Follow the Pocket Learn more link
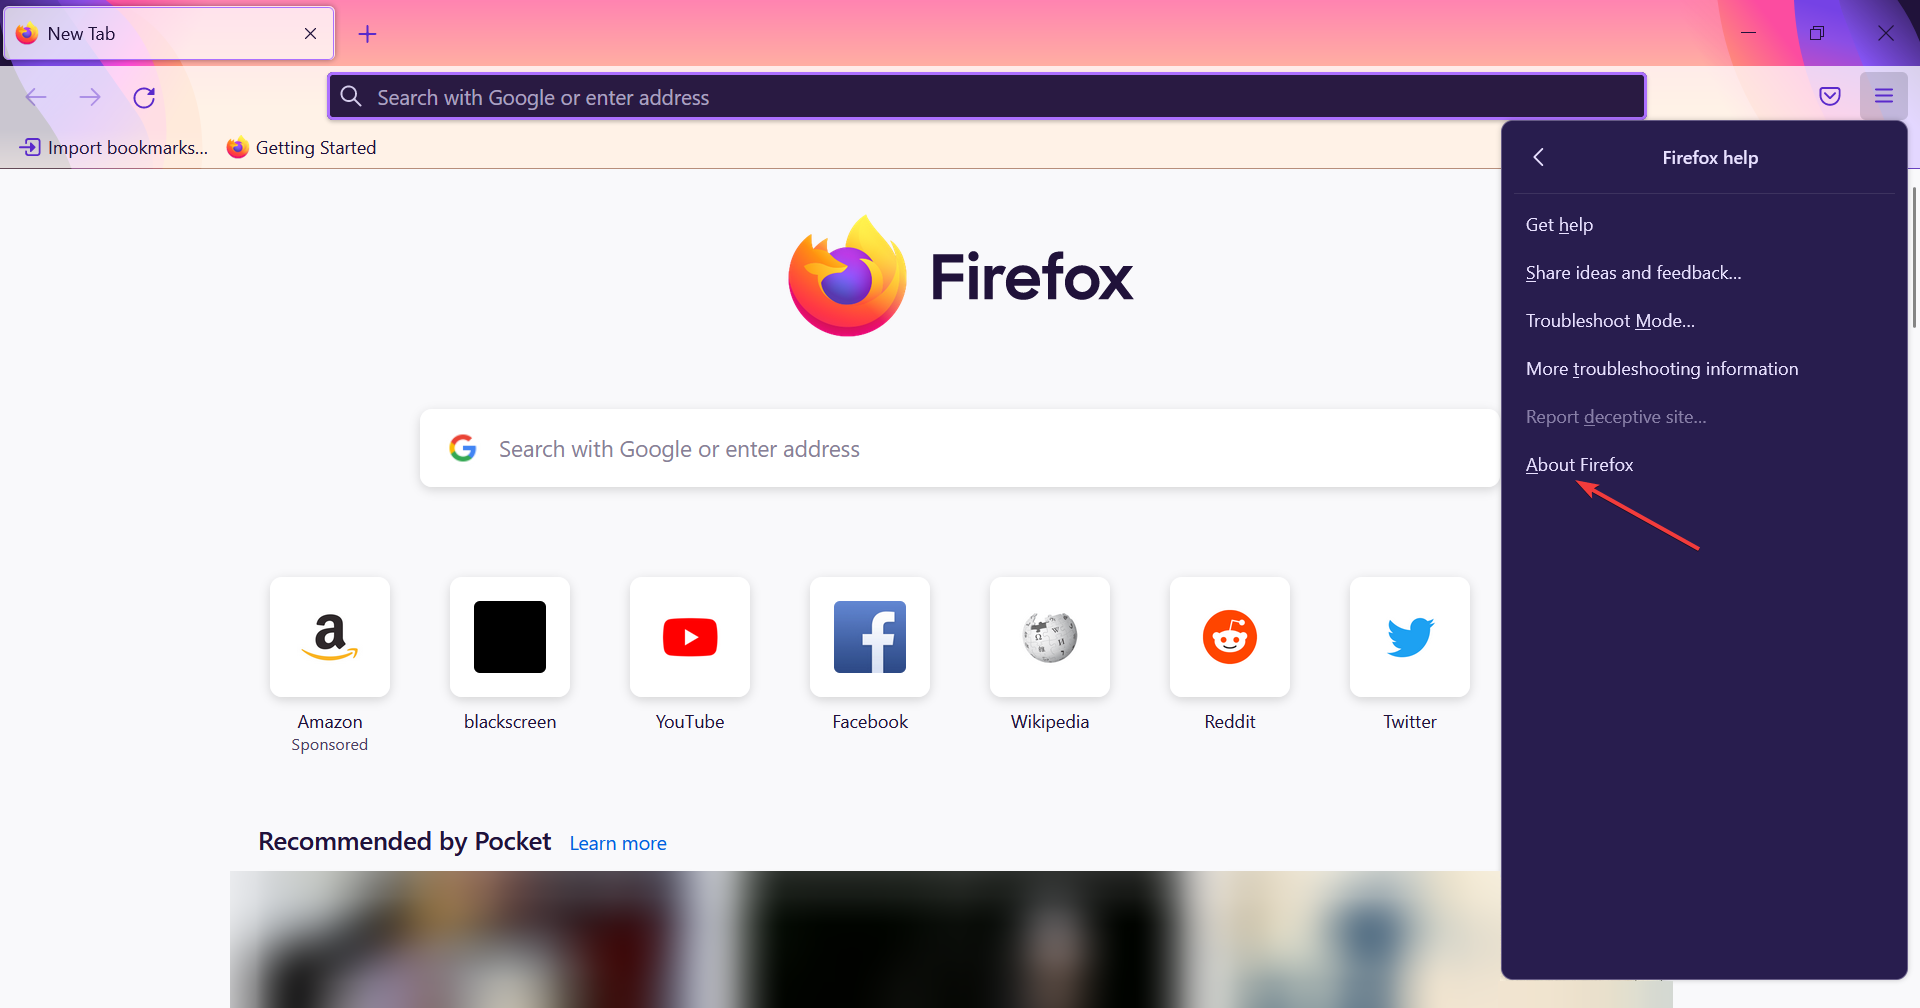The width and height of the screenshot is (1920, 1008). pos(618,843)
